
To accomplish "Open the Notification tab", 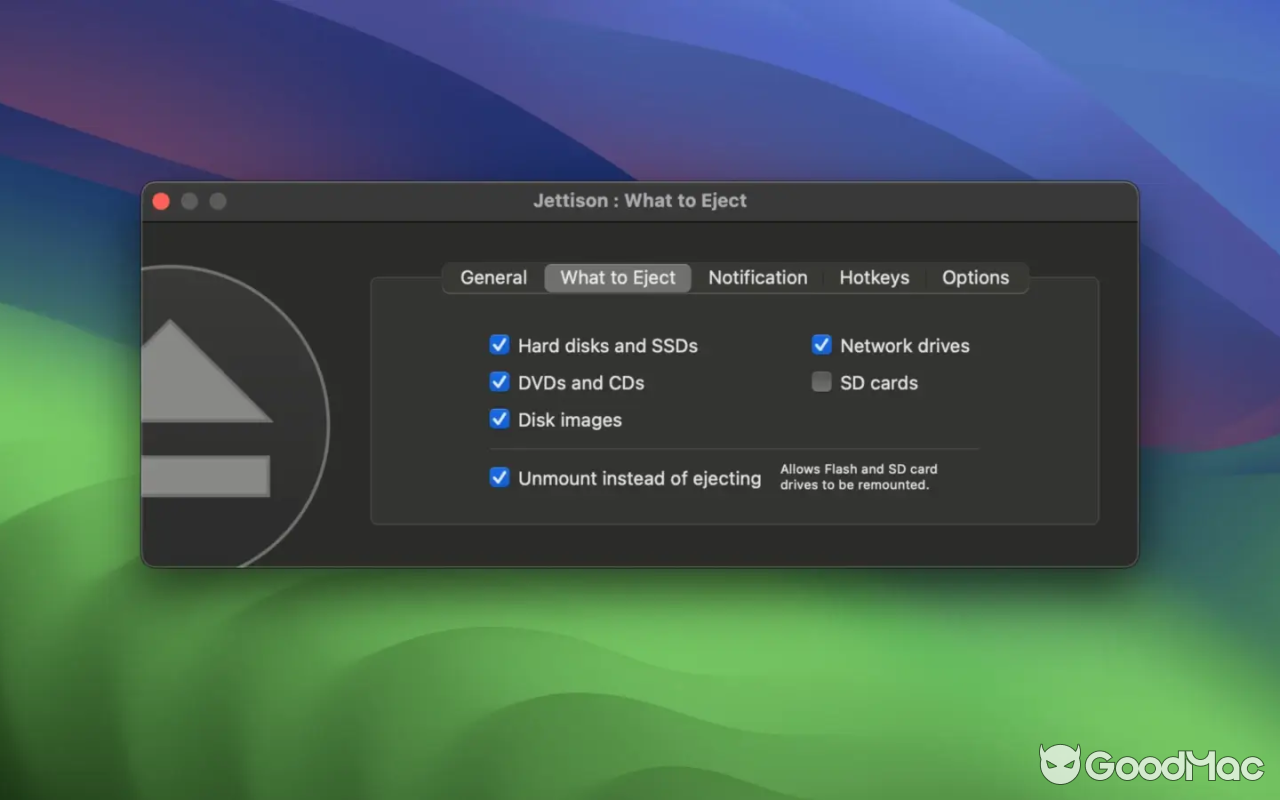I will (x=757, y=277).
